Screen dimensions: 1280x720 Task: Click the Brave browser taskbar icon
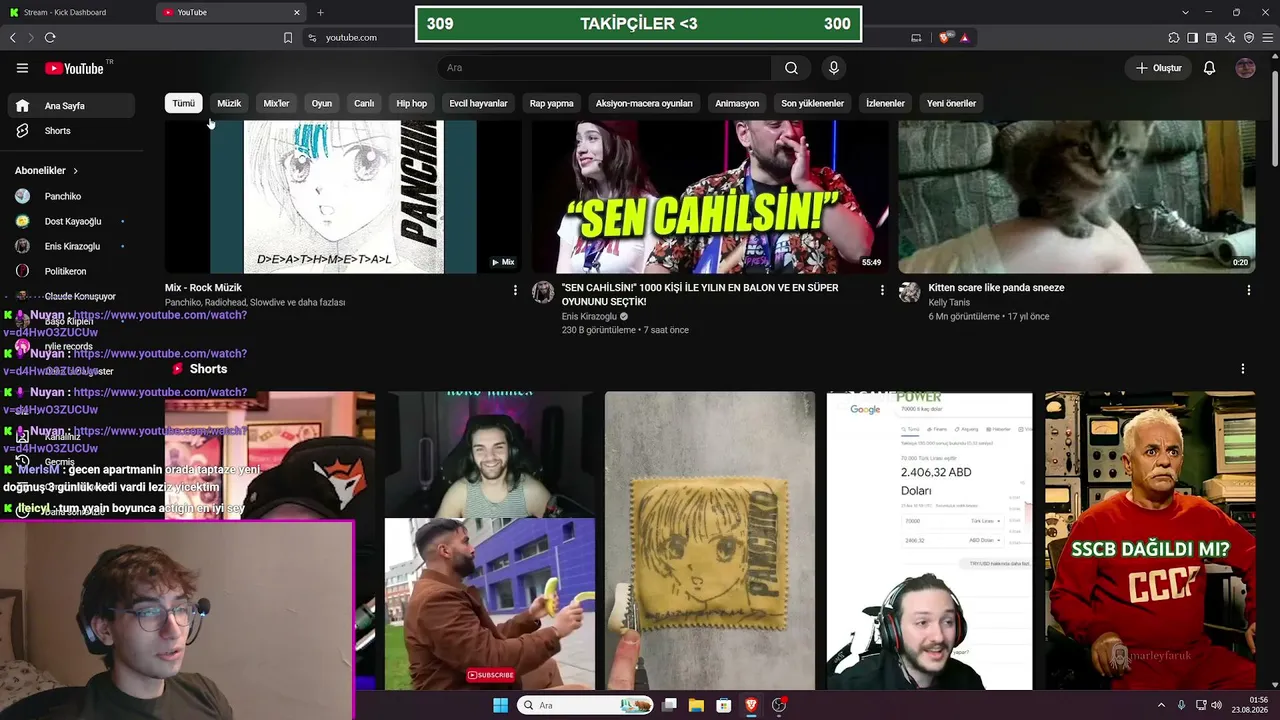[x=751, y=705]
